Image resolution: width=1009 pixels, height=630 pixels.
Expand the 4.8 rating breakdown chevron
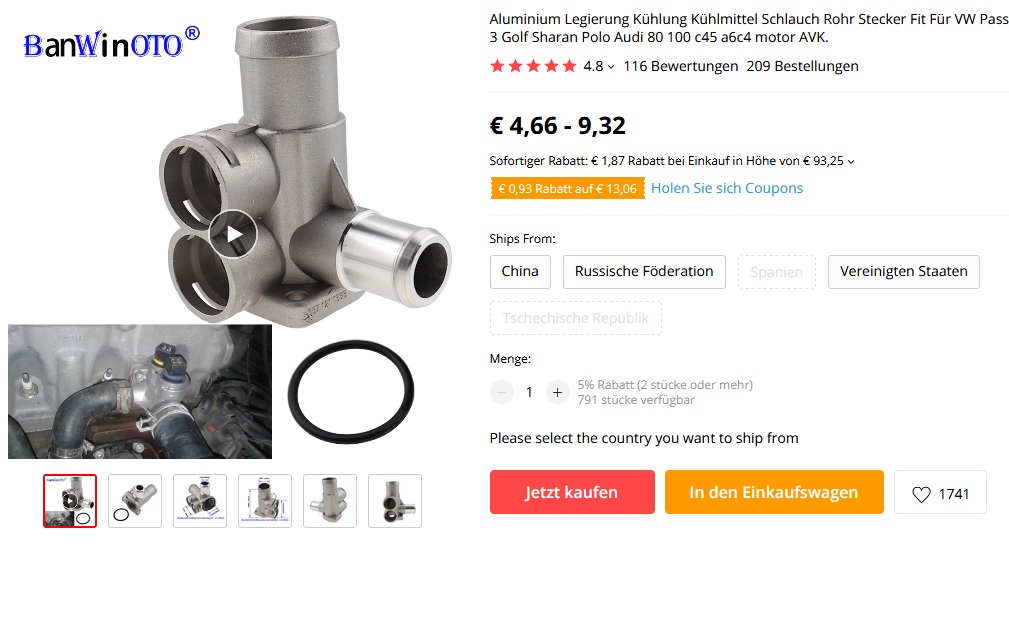(611, 67)
